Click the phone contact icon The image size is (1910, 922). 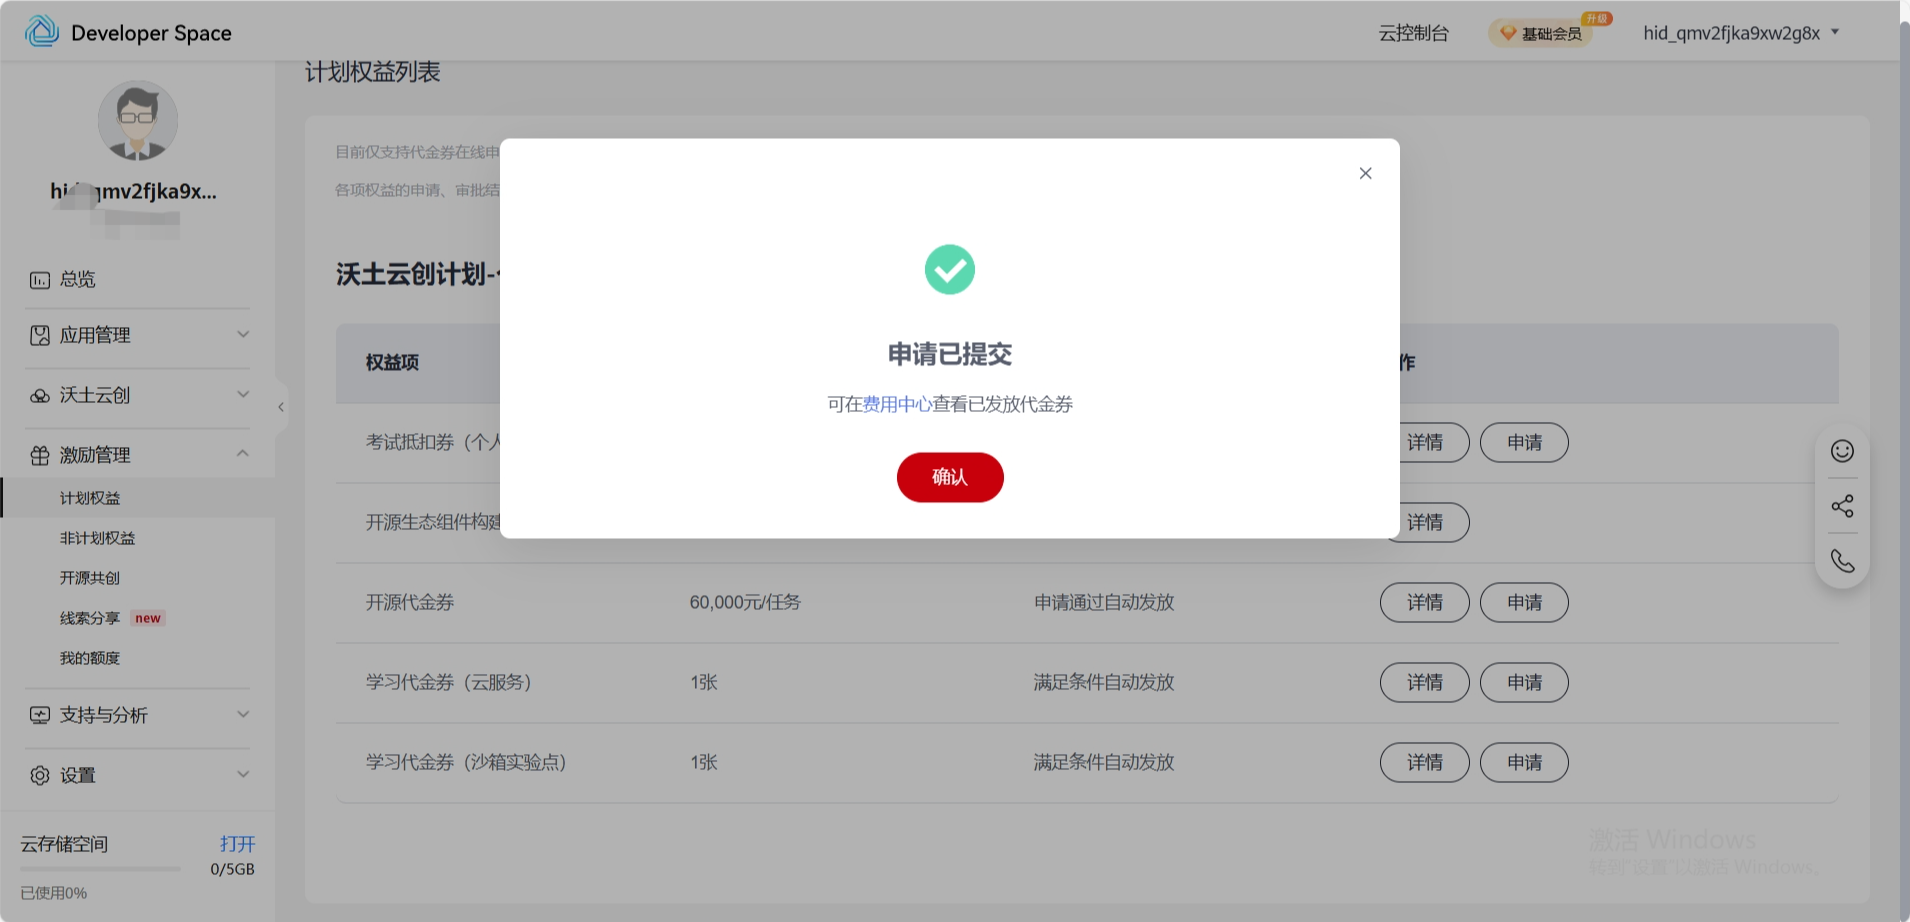tap(1842, 561)
